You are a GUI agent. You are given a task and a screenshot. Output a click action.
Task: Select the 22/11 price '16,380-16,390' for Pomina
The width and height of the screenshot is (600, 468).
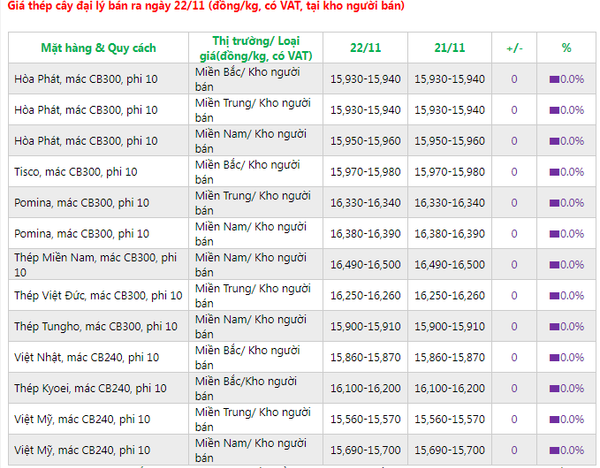(x=365, y=234)
